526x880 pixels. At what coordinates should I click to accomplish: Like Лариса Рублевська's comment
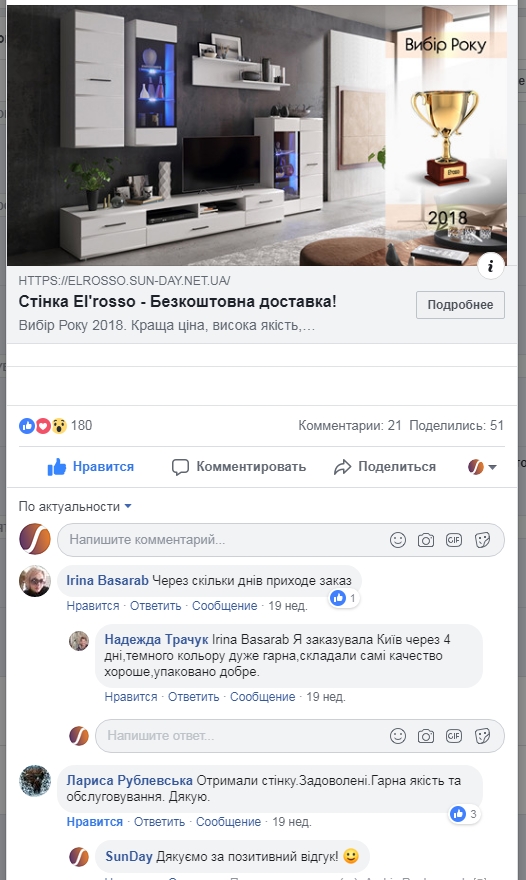tap(94, 822)
